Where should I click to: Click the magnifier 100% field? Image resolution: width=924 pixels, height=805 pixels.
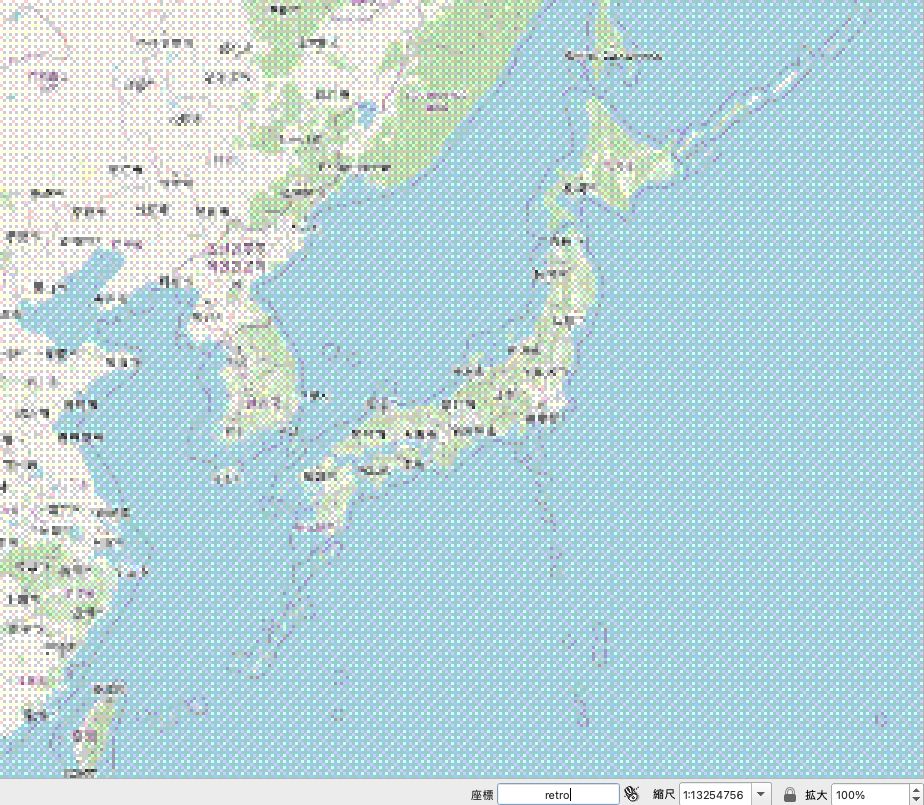pyautogui.click(x=869, y=794)
